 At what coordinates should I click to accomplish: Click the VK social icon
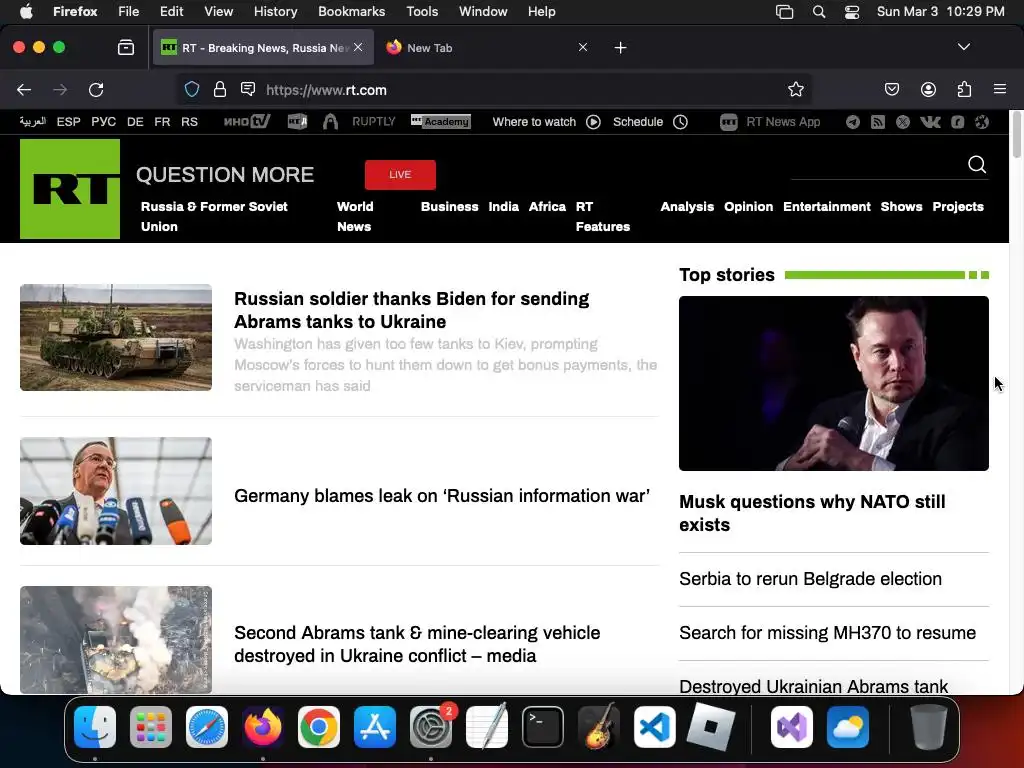(x=930, y=122)
